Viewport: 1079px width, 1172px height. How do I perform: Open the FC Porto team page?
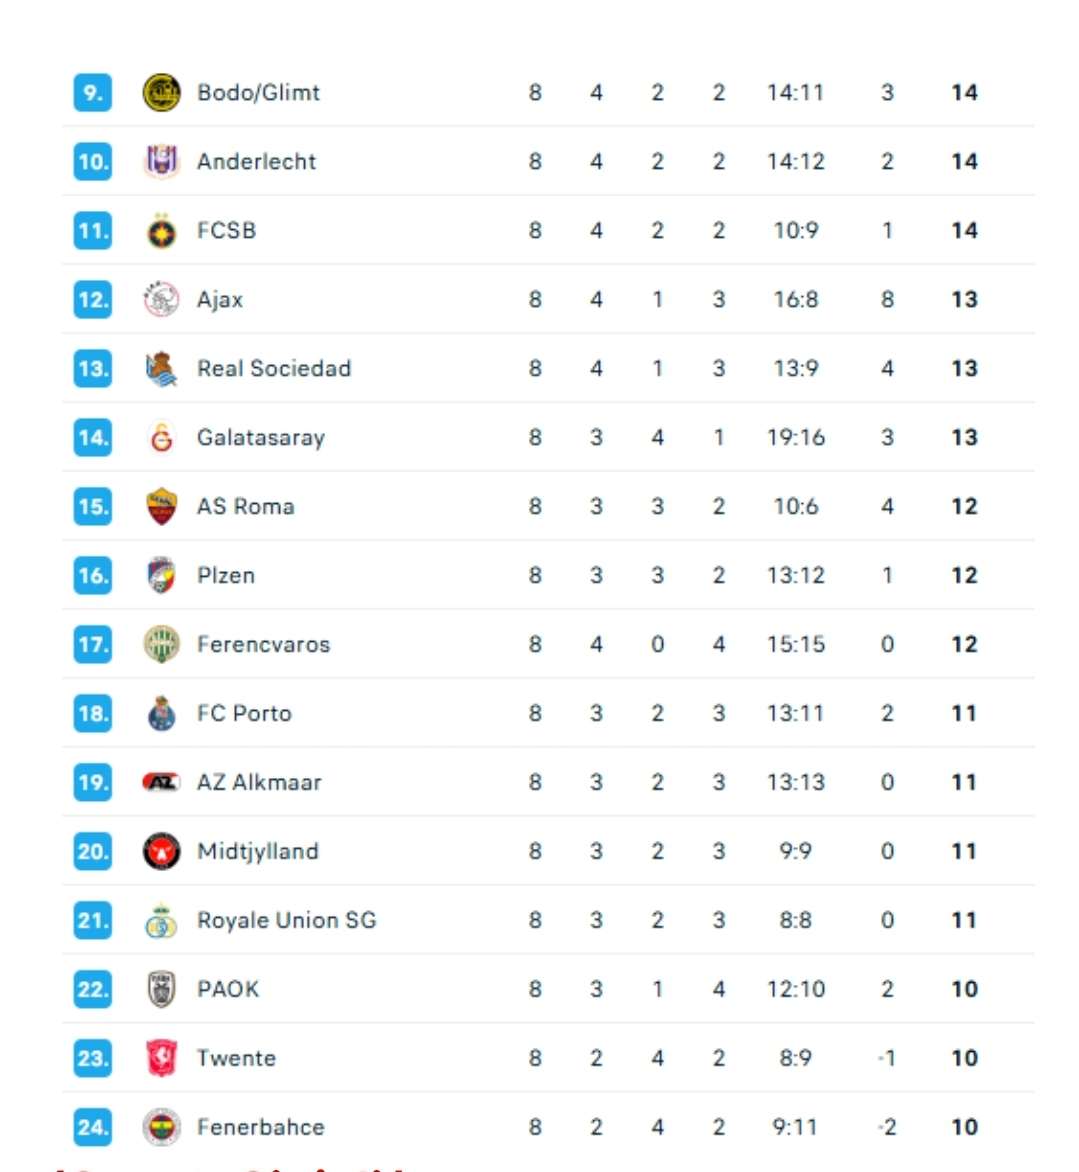coord(244,714)
